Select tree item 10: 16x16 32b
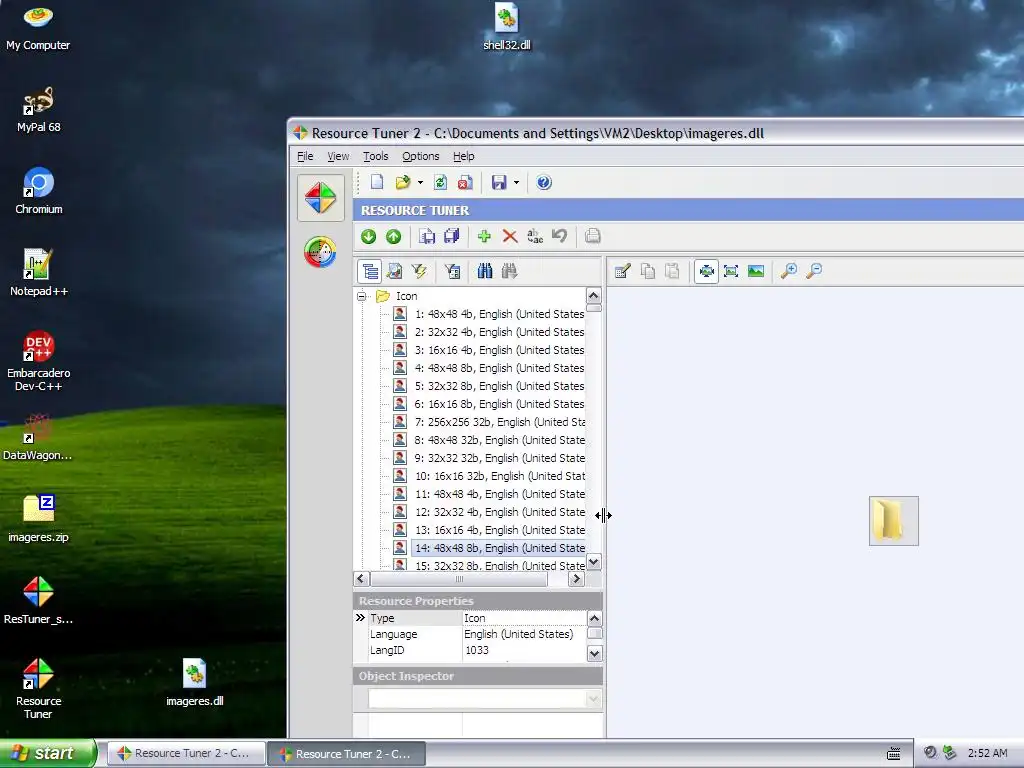This screenshot has height=768, width=1024. [500, 476]
